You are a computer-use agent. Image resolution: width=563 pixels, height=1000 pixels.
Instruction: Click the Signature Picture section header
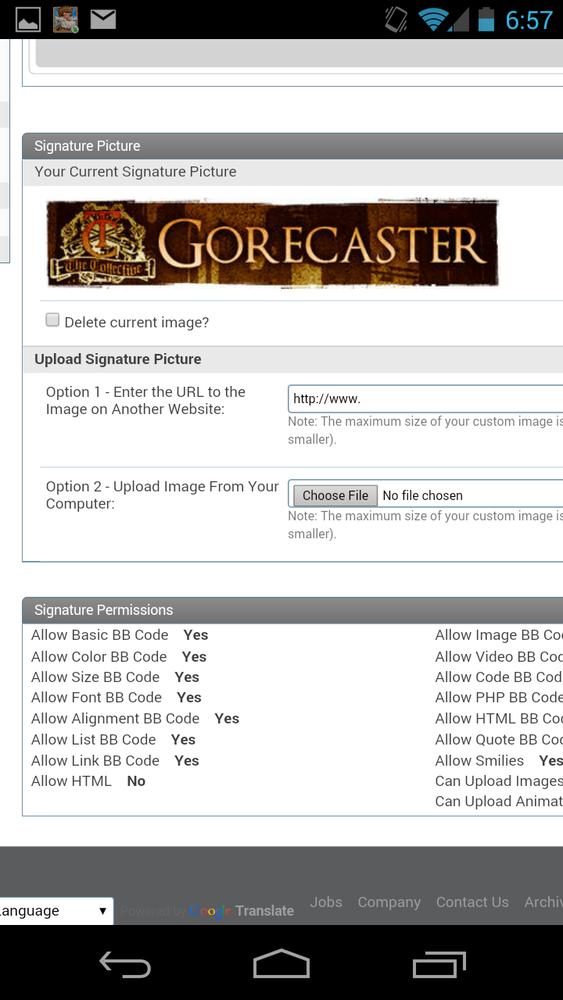click(x=293, y=146)
